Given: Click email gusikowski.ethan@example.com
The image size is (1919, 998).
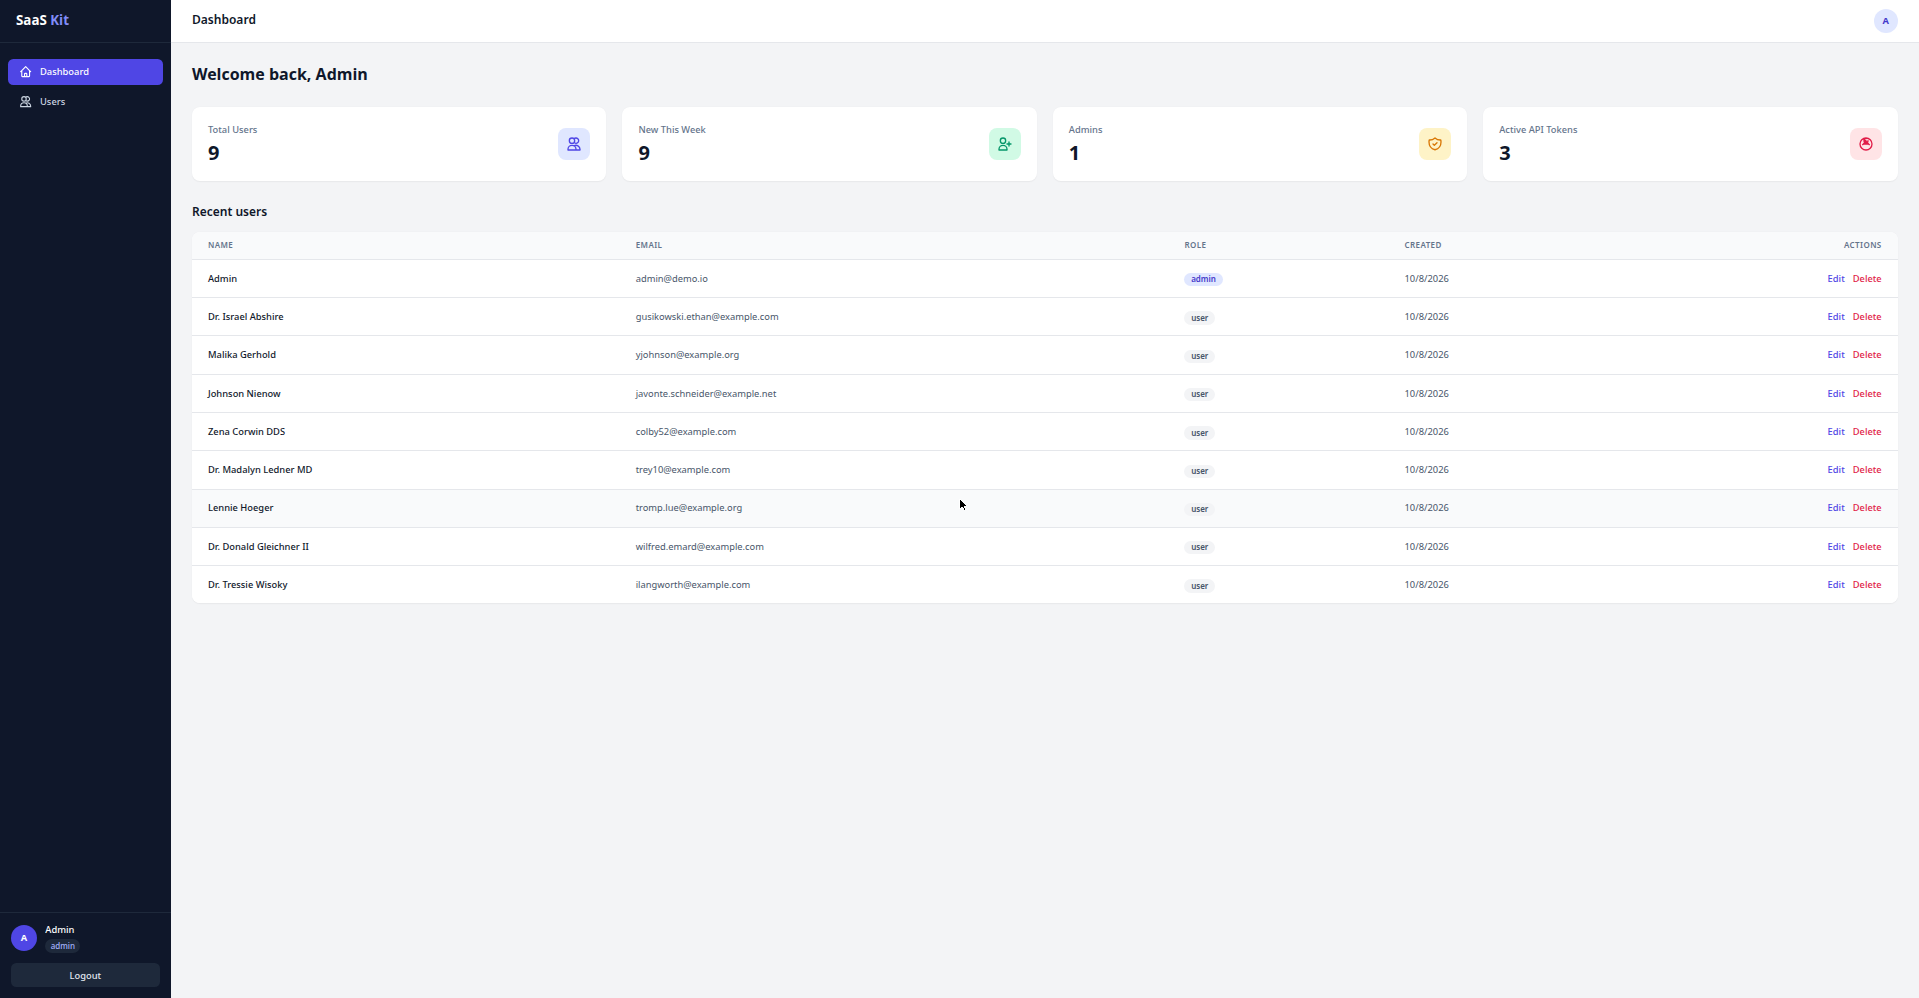Looking at the screenshot, I should 707,317.
